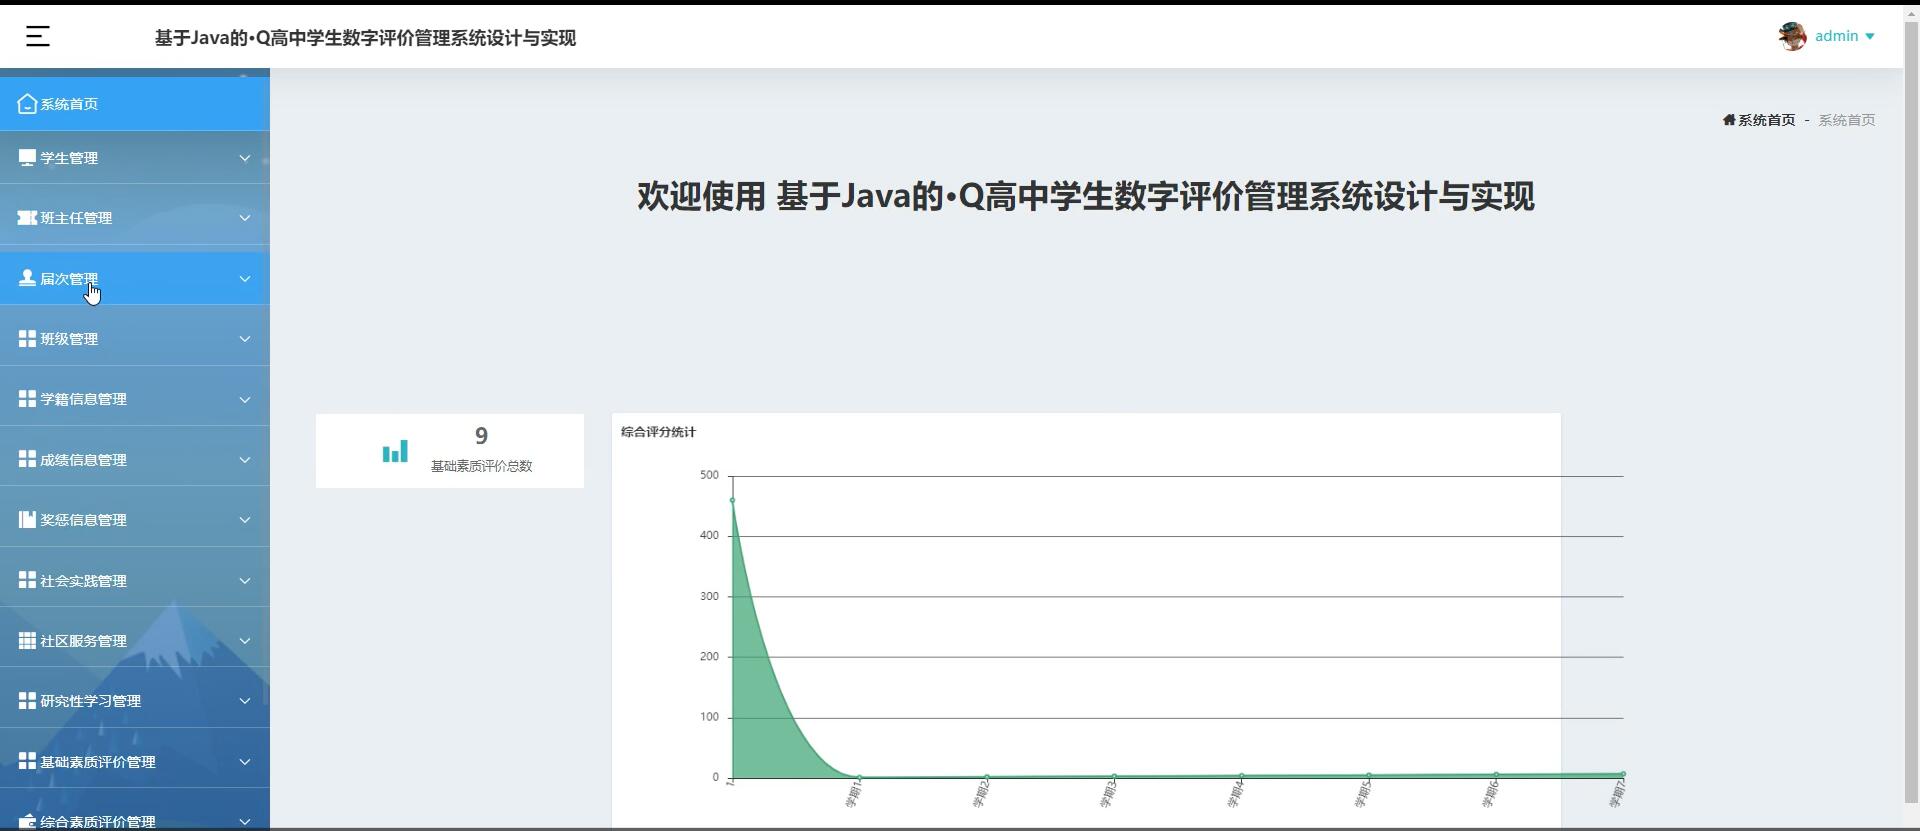
Task: Click the 欢迎使用 welcome heading
Action: [1086, 196]
